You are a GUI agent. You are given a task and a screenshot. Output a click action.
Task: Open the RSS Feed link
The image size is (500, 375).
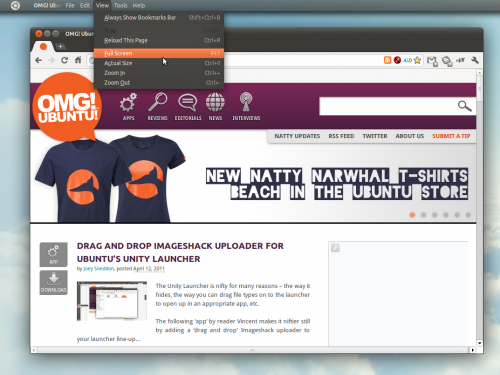(341, 136)
